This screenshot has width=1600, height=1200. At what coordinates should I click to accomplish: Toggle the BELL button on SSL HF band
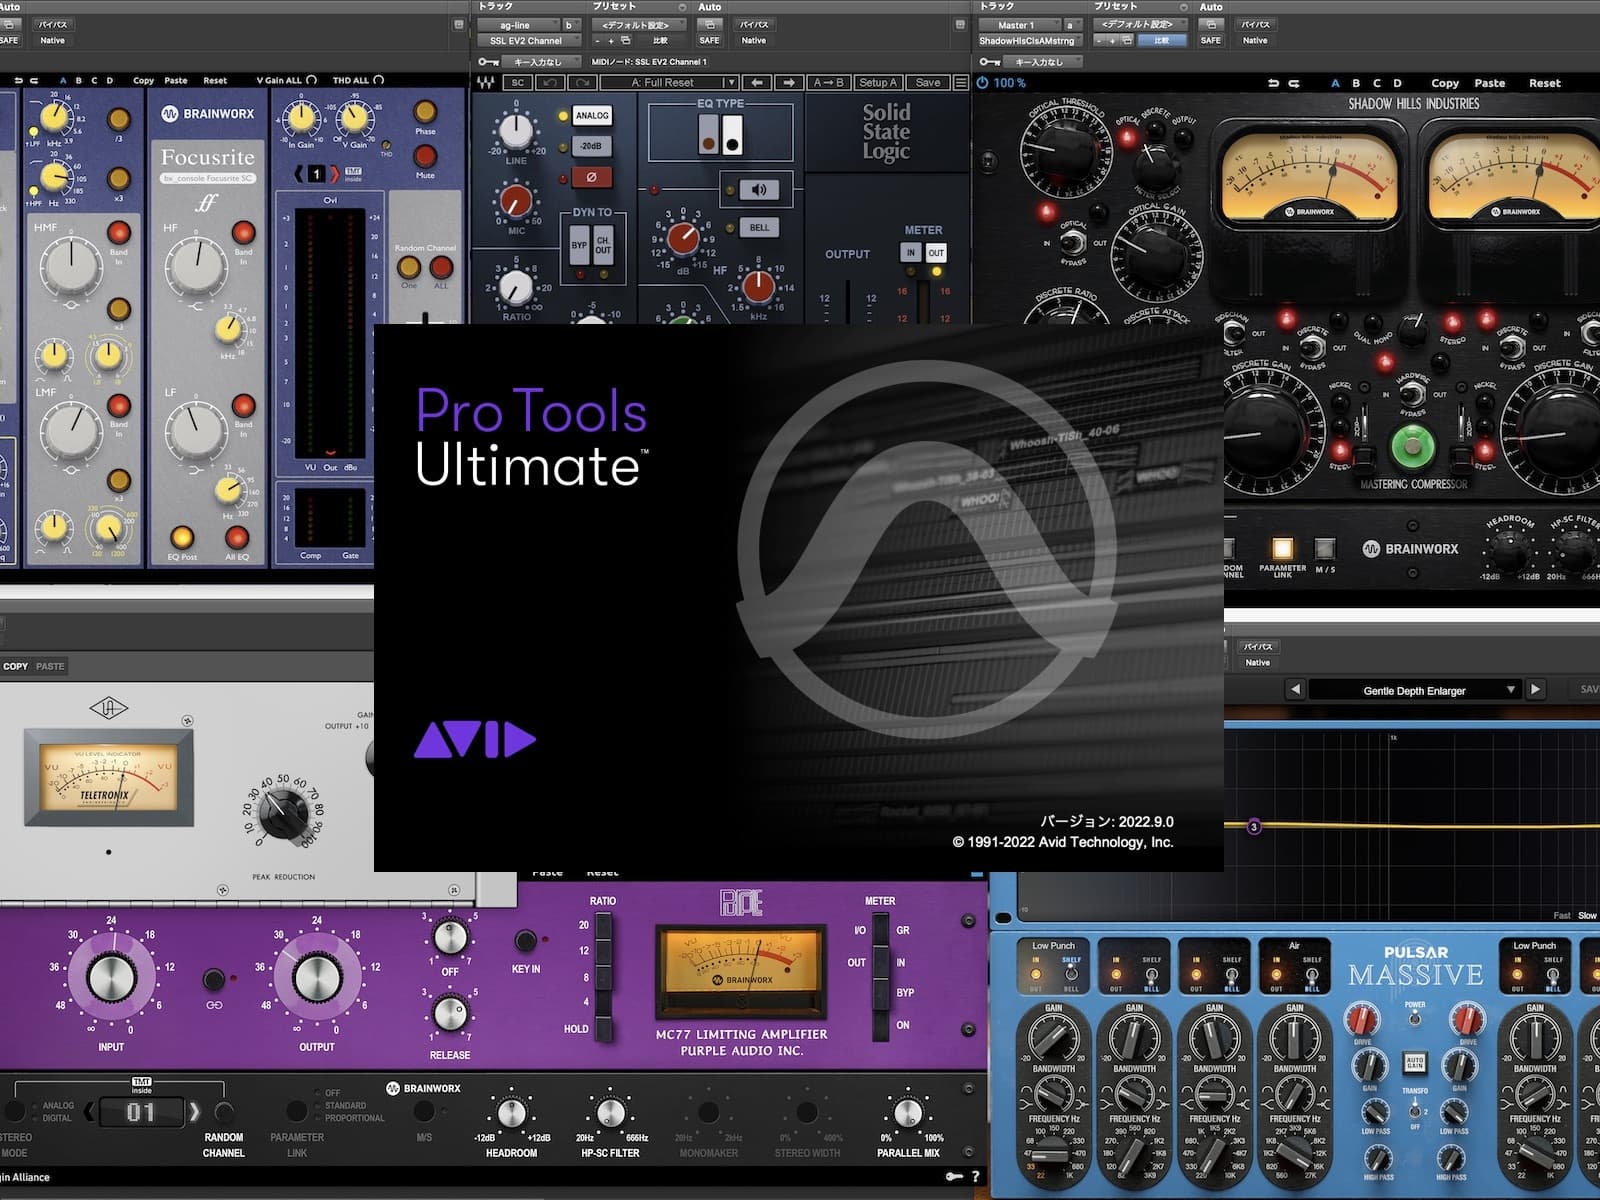(759, 228)
